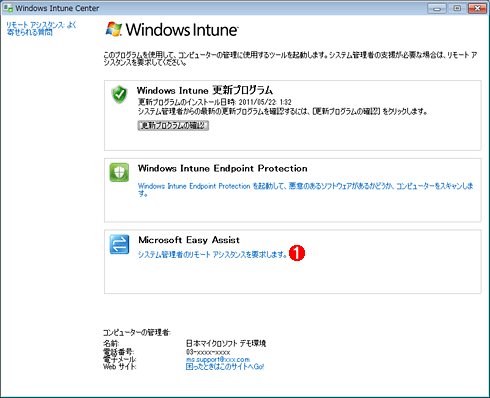Viewport: 490px width, 398px height.
Task: Click the 名前 label
Action: point(111,343)
